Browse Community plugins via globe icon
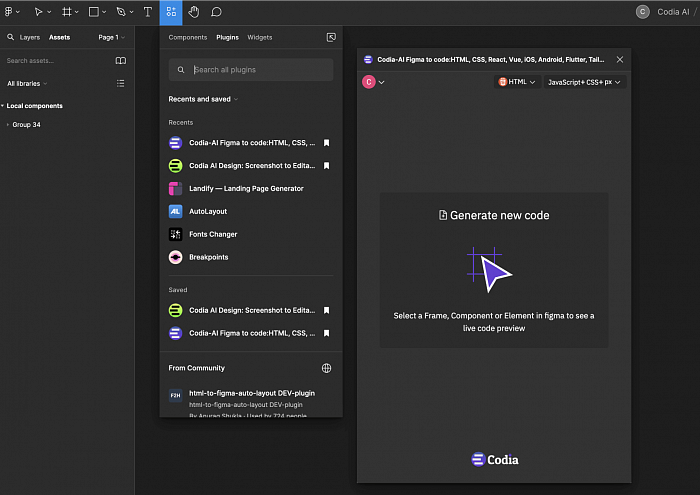This screenshot has width=700, height=495. pos(327,368)
